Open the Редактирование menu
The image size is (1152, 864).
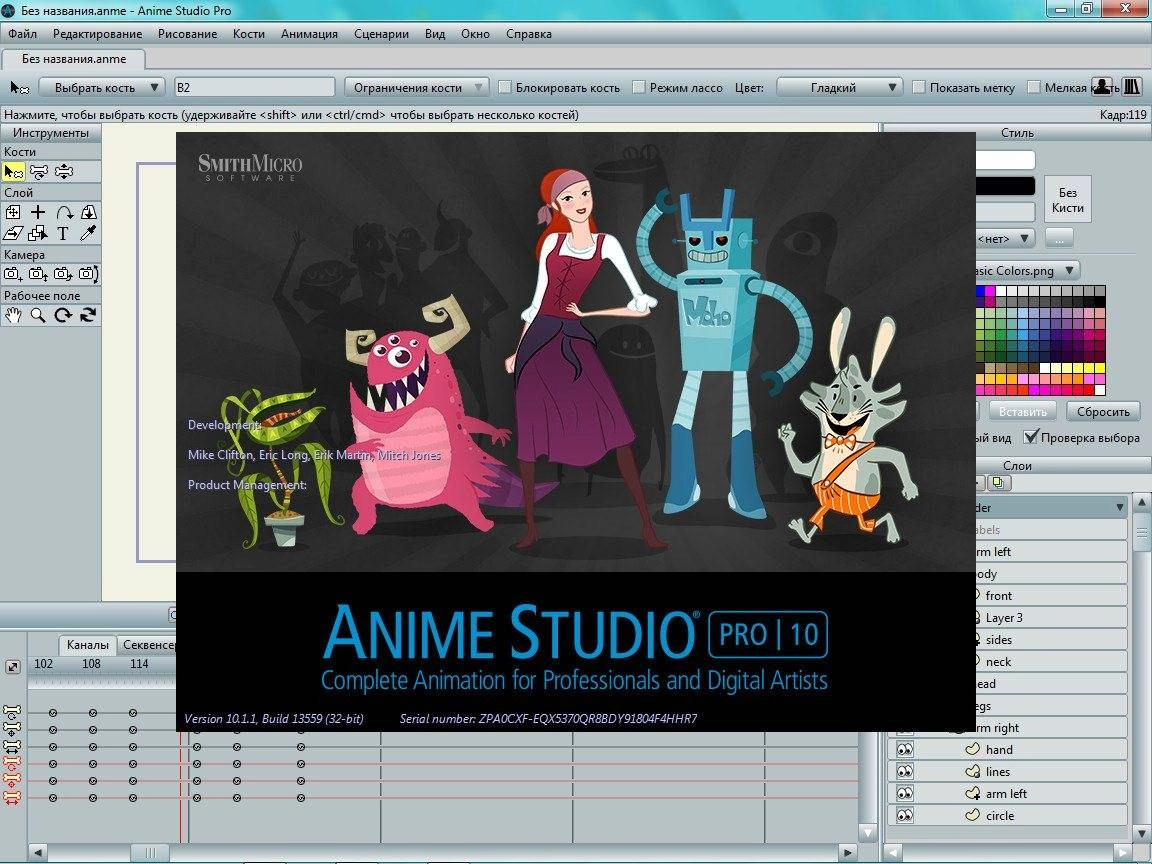97,34
